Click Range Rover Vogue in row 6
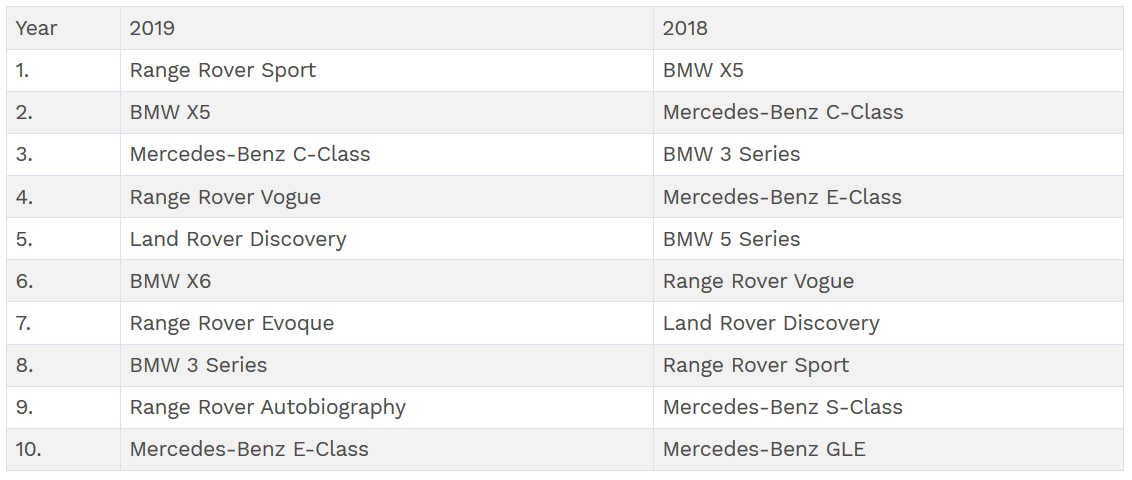This screenshot has height=480, width=1132. [758, 281]
